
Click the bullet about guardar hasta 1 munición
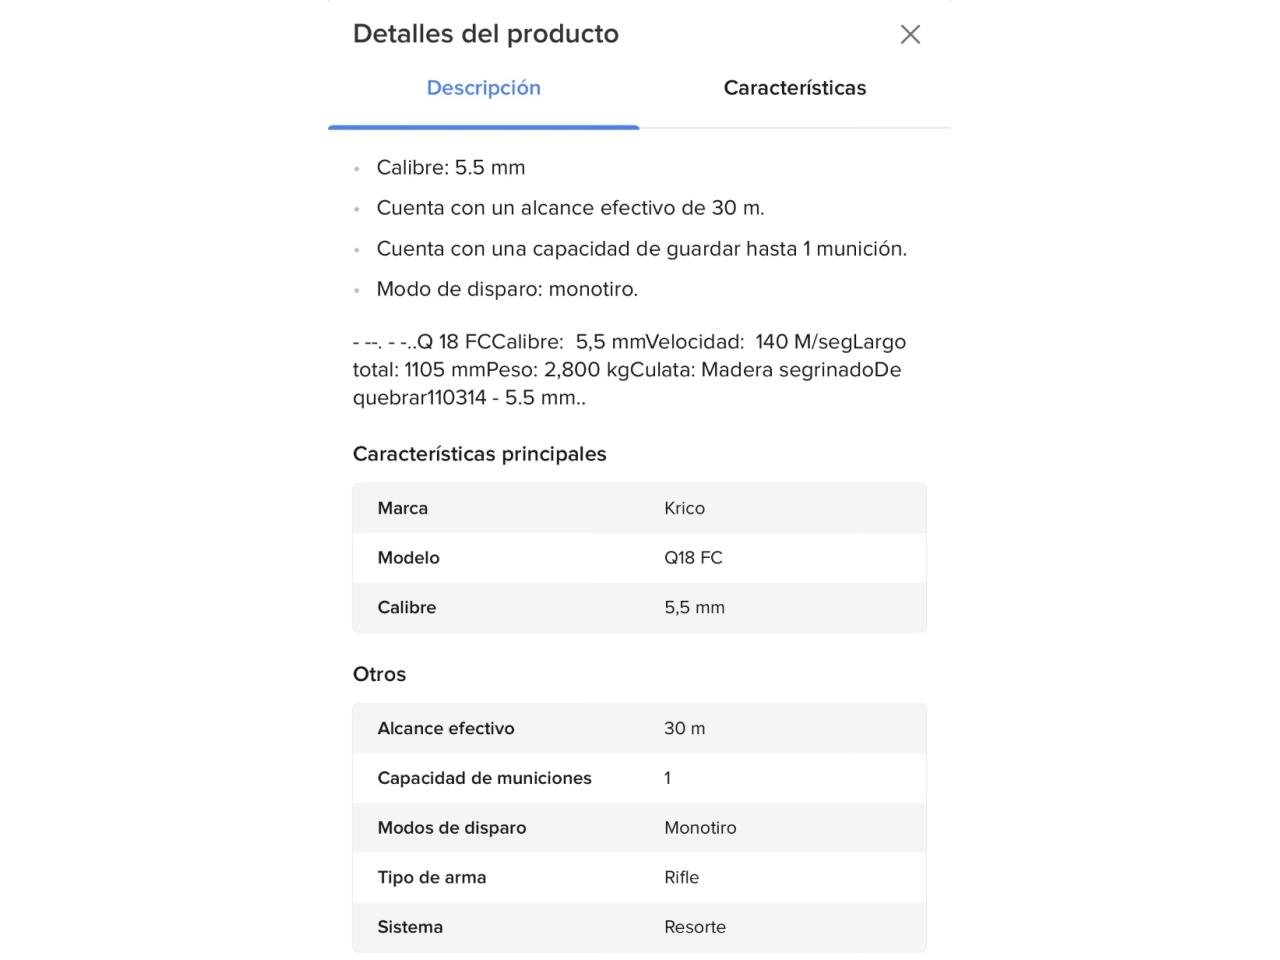(x=641, y=249)
